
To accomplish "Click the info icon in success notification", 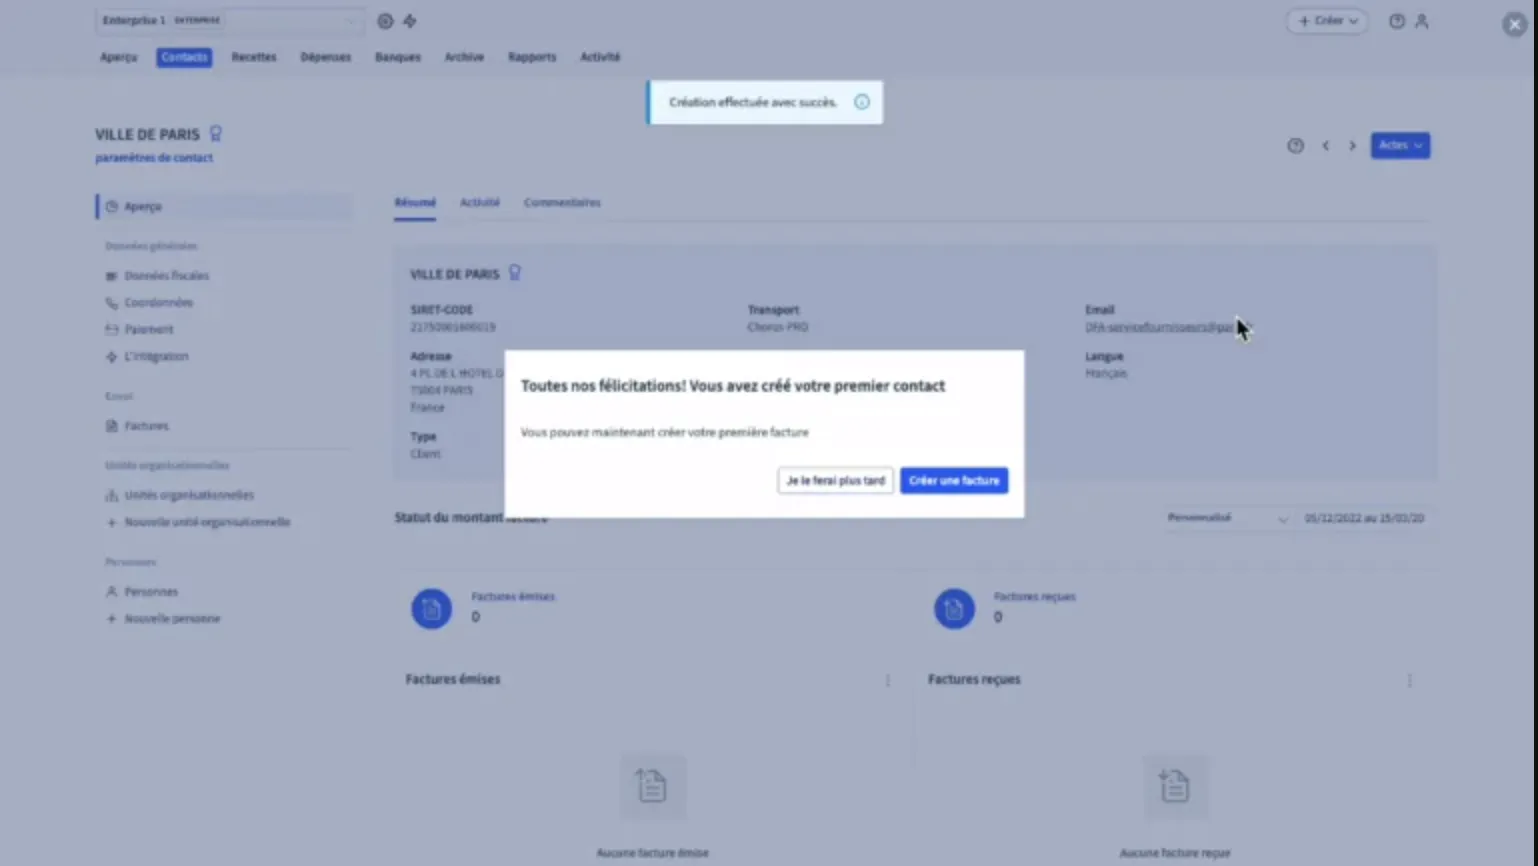I will [x=862, y=102].
